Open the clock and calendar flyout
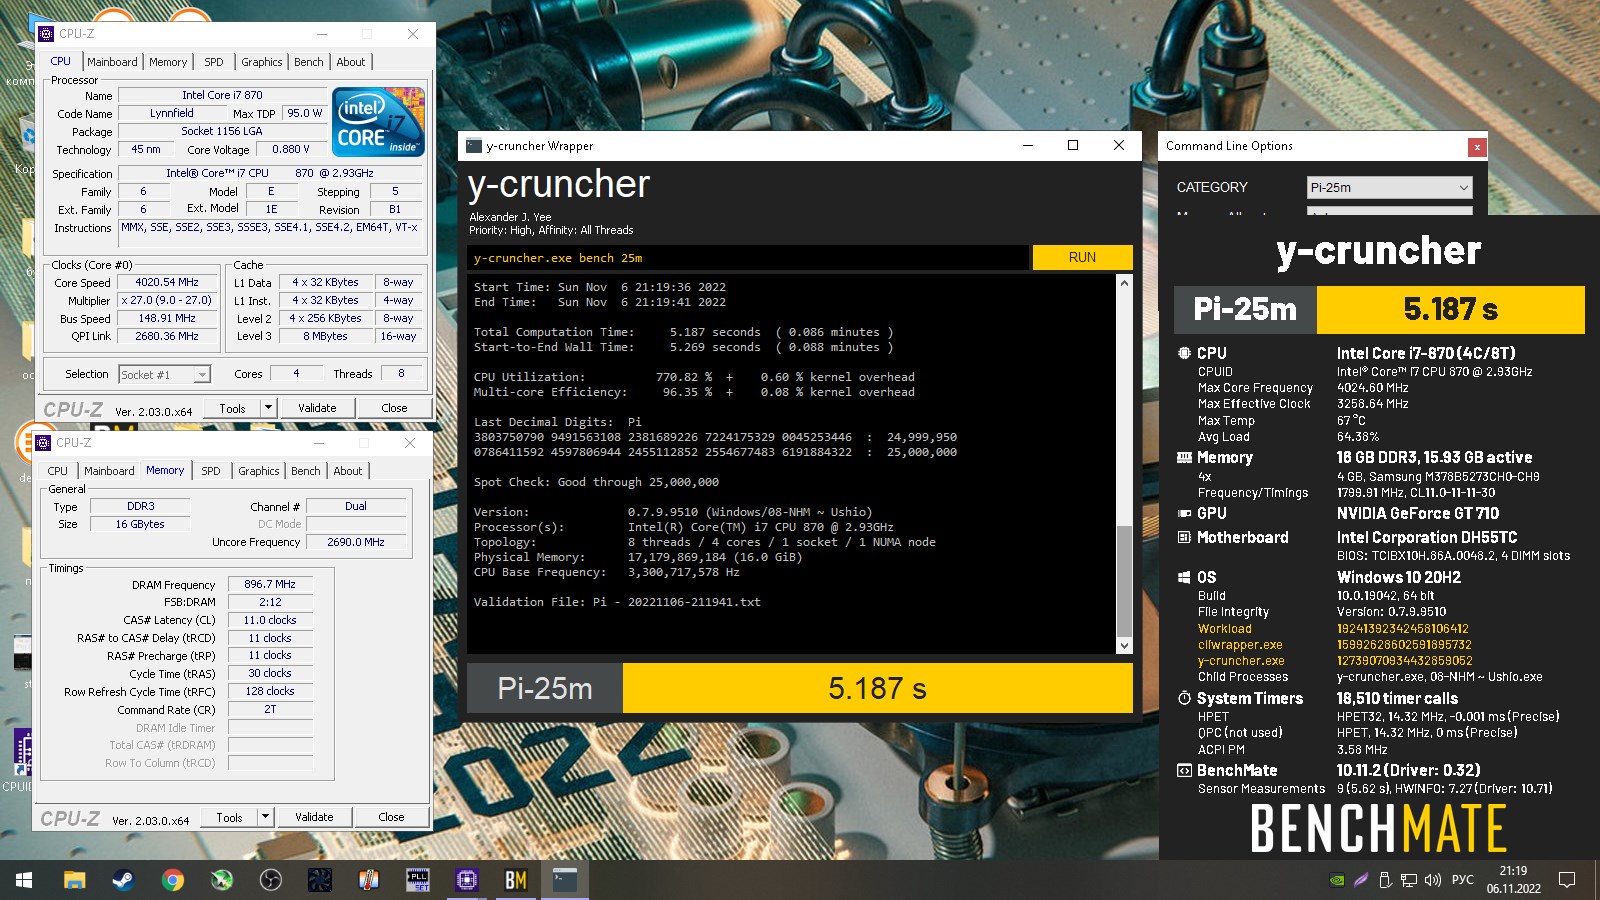The image size is (1600, 900). (1513, 880)
